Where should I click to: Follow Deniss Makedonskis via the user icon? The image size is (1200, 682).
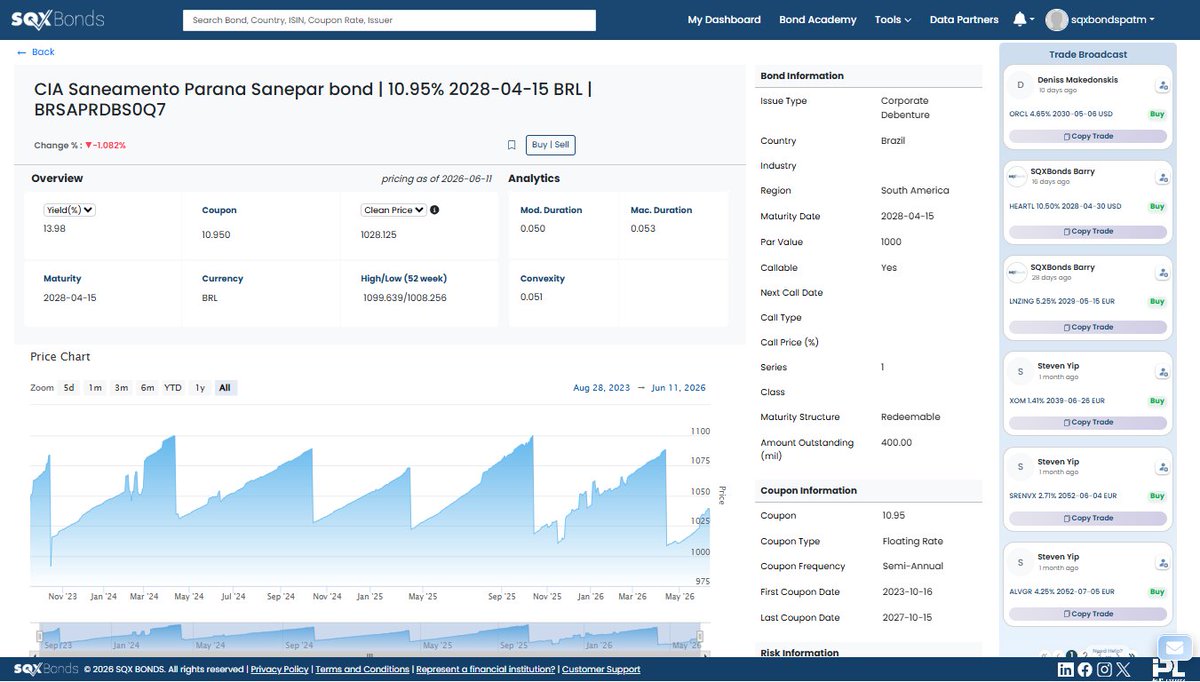[1162, 86]
